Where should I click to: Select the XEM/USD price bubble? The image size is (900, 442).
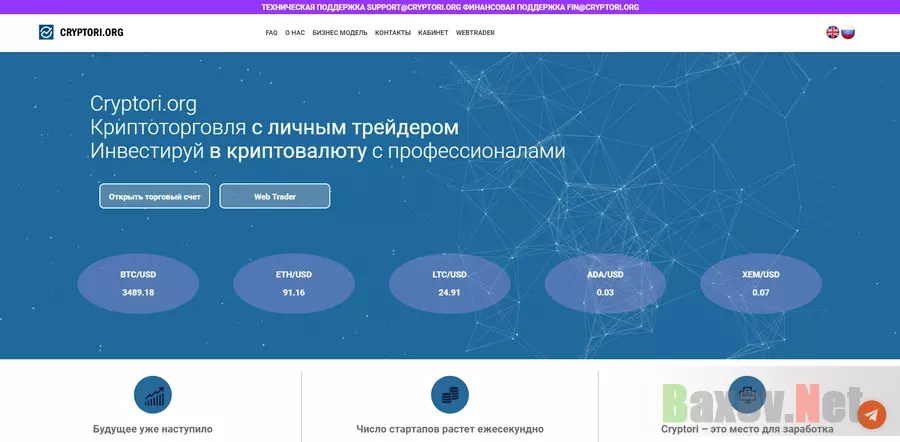click(x=761, y=284)
